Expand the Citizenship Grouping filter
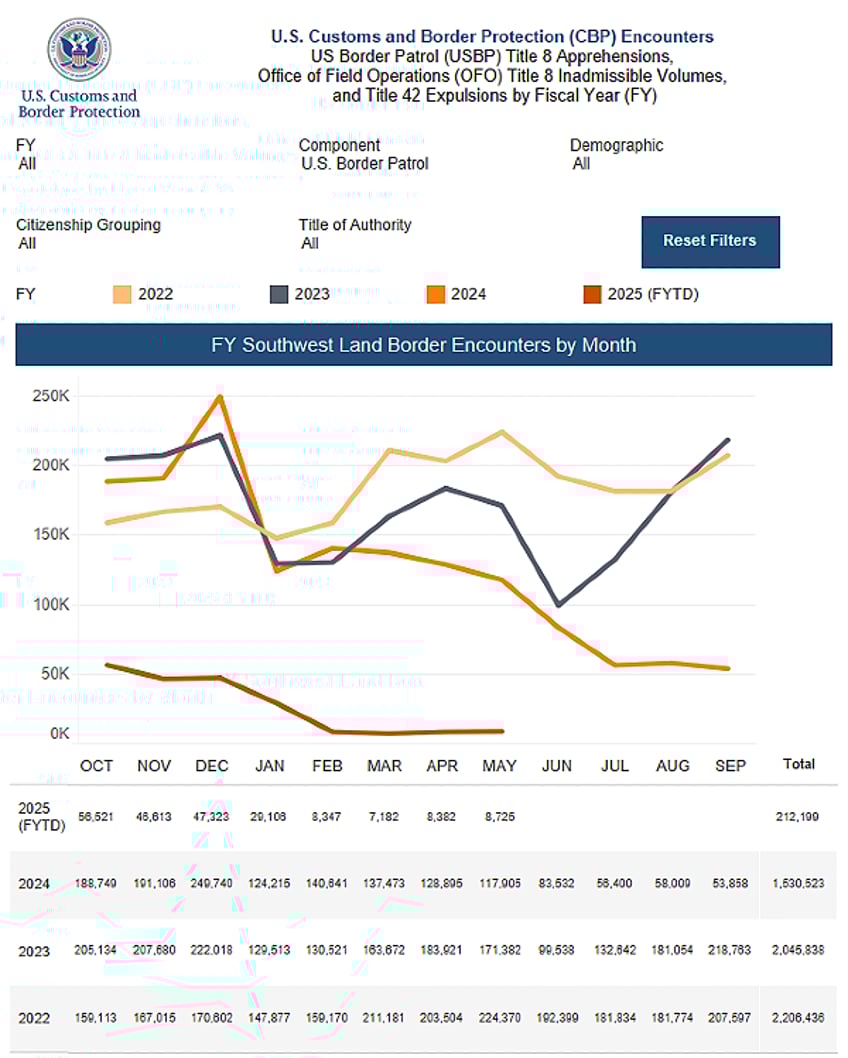Image resolution: width=848 pixels, height=1058 pixels. click(x=88, y=233)
